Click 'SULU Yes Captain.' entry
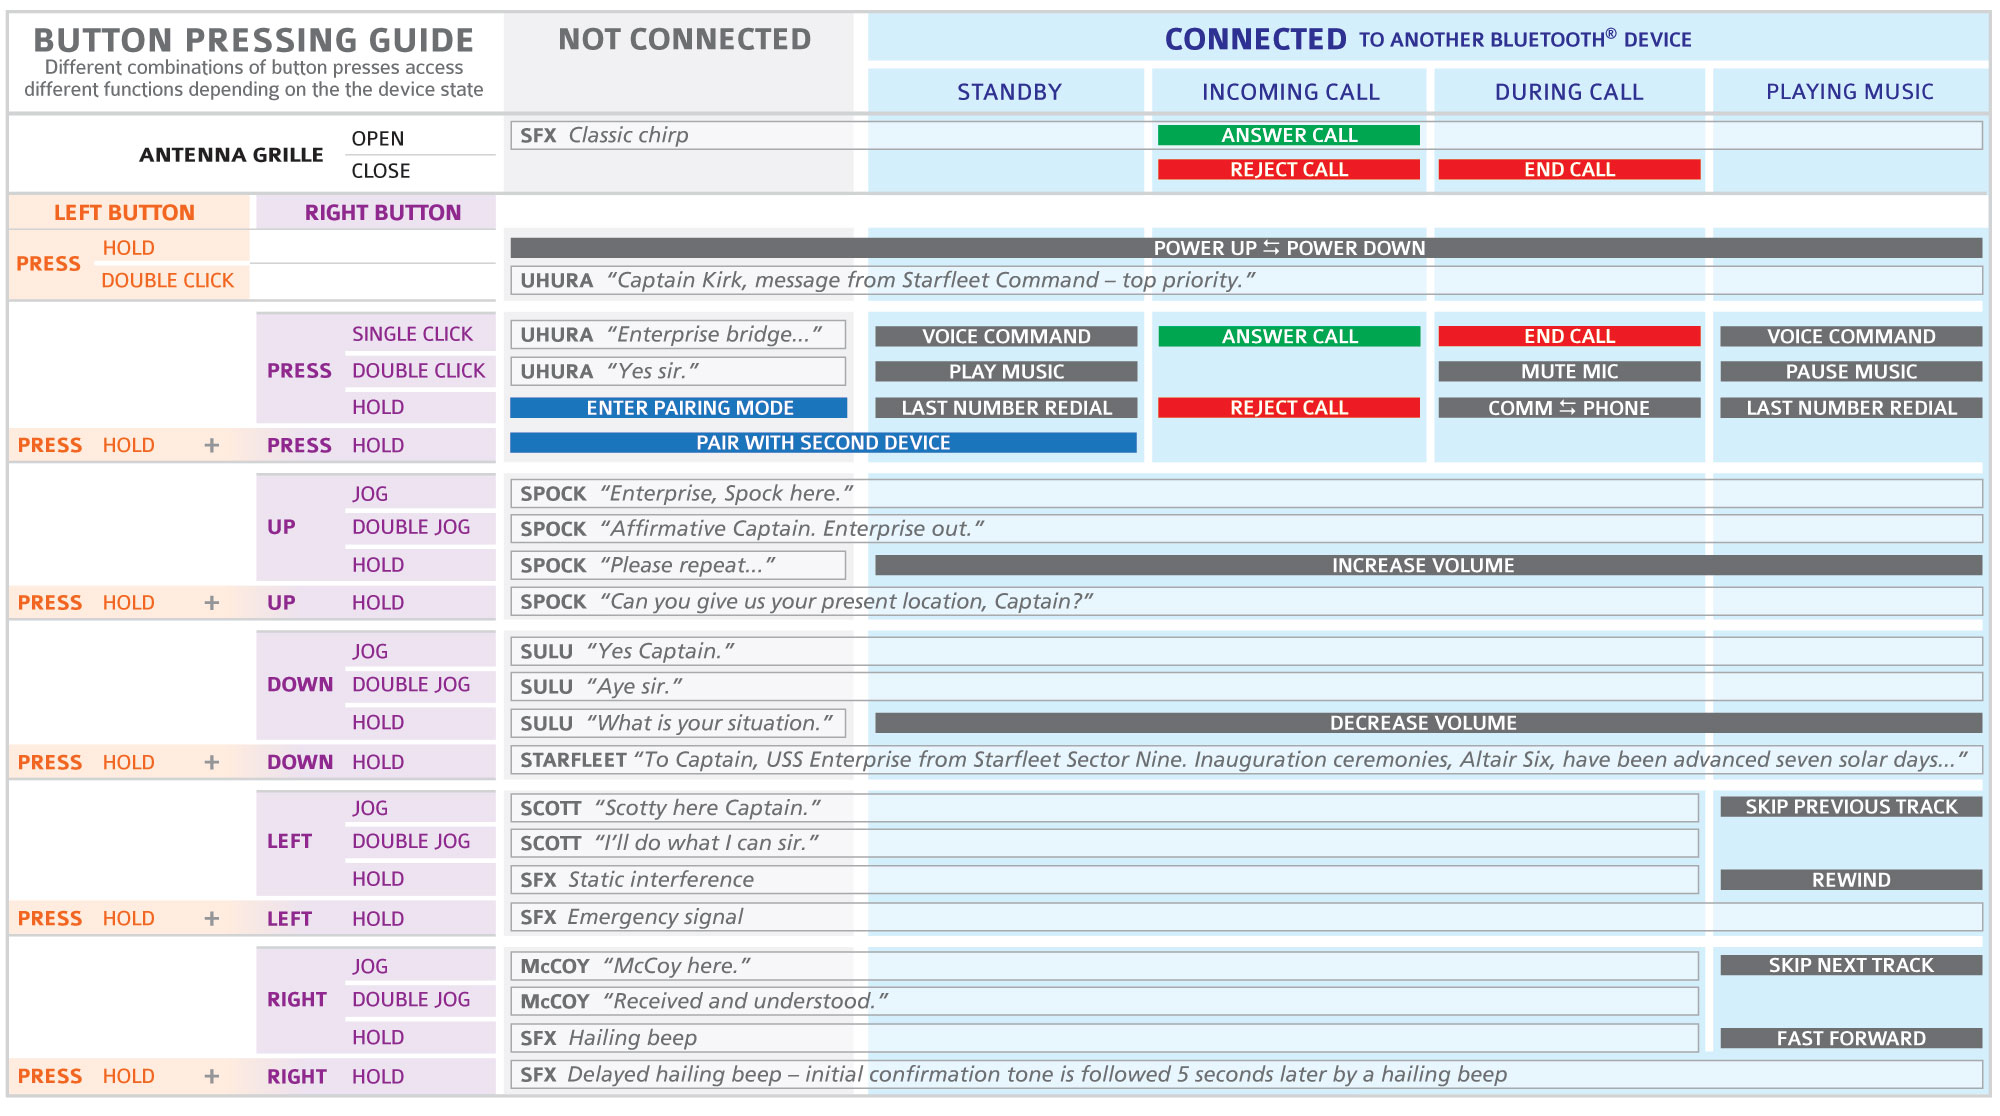 (x=1246, y=651)
